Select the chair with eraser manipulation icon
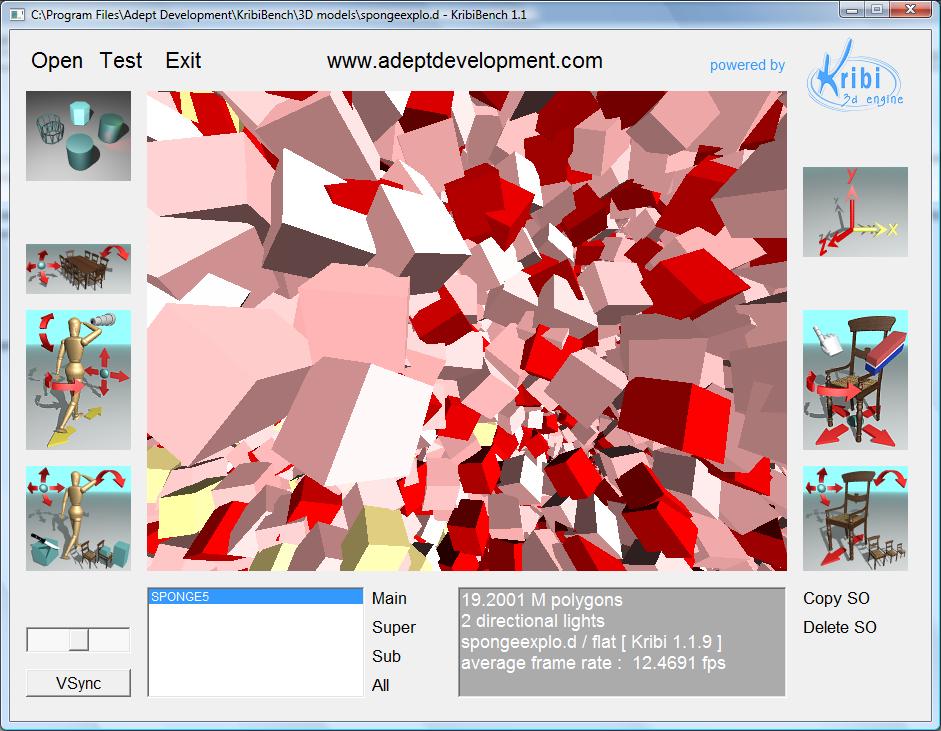The height and width of the screenshot is (731, 941). [855, 379]
